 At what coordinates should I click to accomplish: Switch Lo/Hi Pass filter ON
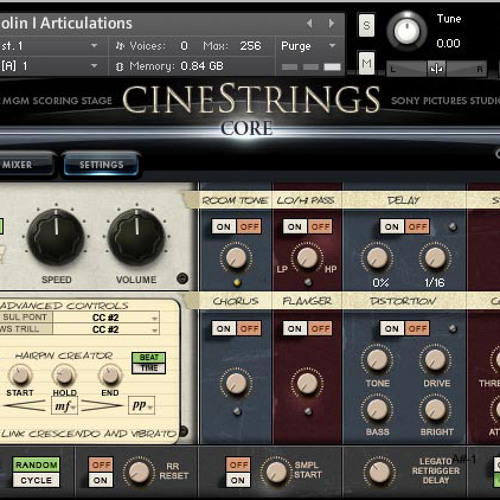pos(295,227)
